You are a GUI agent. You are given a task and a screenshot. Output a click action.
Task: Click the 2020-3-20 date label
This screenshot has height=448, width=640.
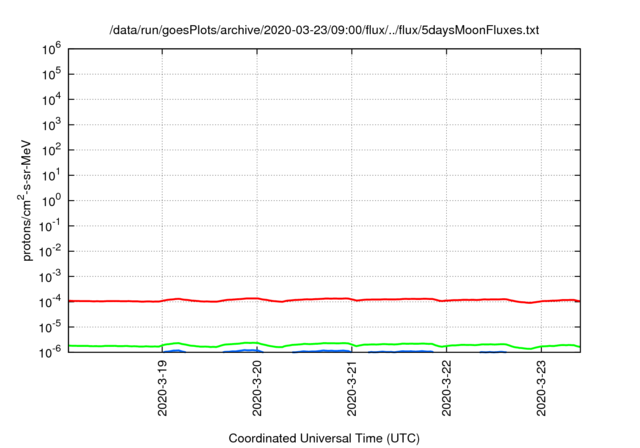[x=257, y=388]
